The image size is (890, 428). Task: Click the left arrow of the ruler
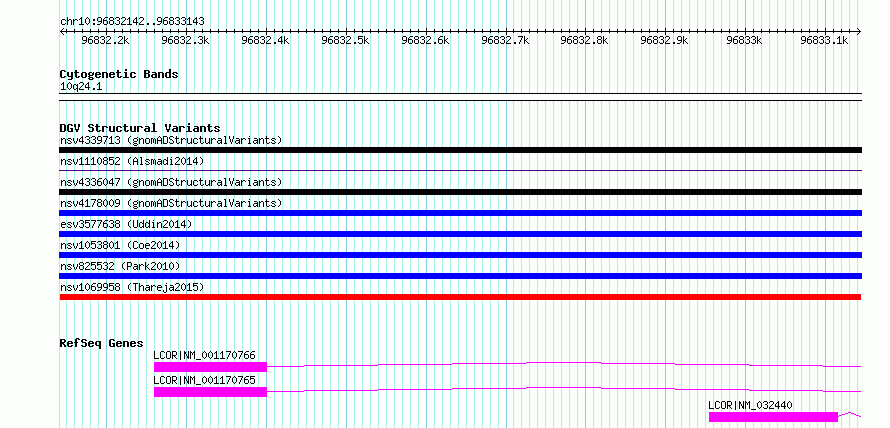pyautogui.click(x=62, y=31)
